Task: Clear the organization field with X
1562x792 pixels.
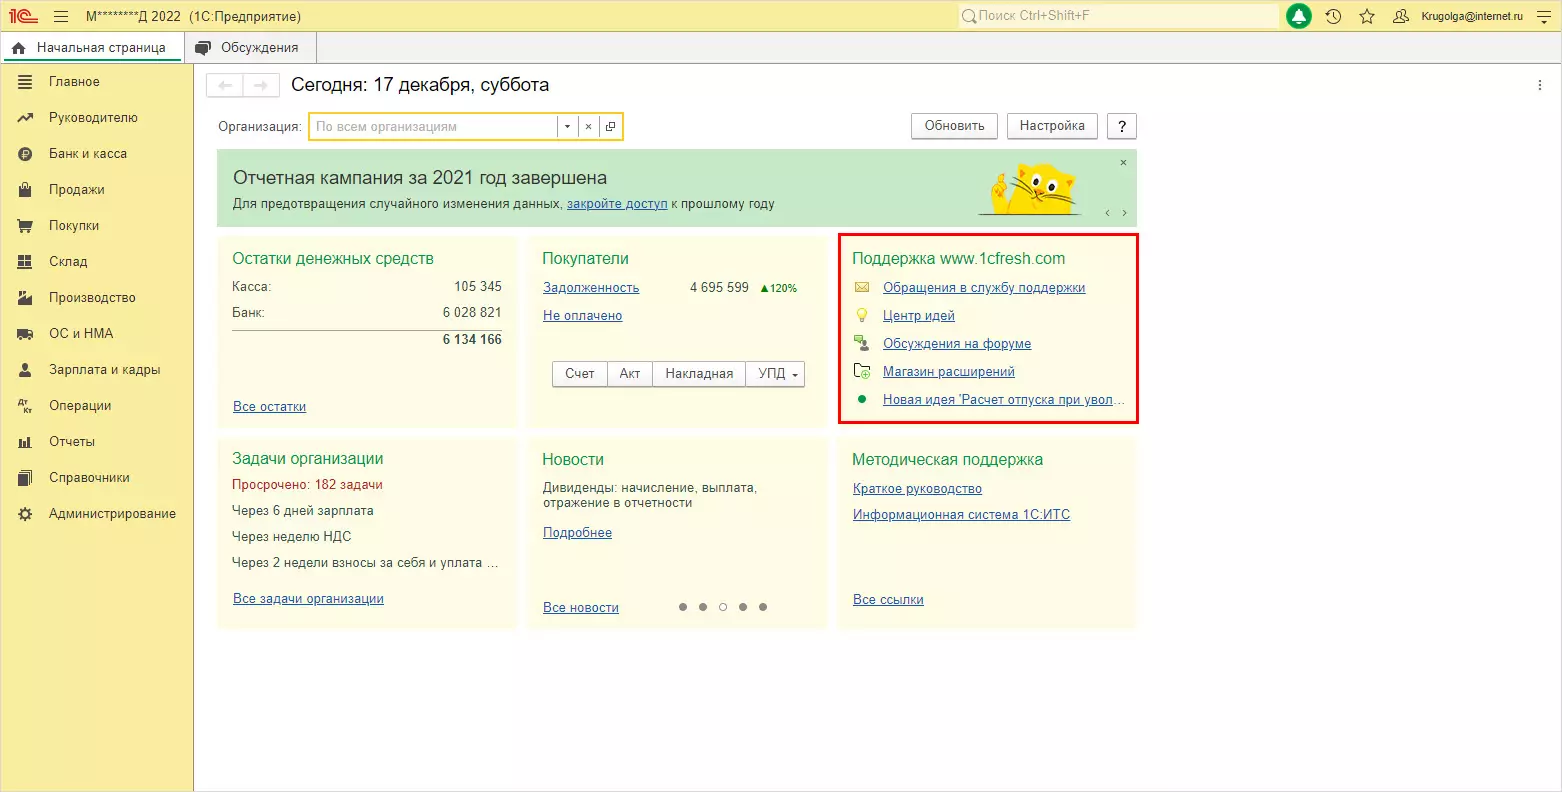Action: click(x=588, y=127)
